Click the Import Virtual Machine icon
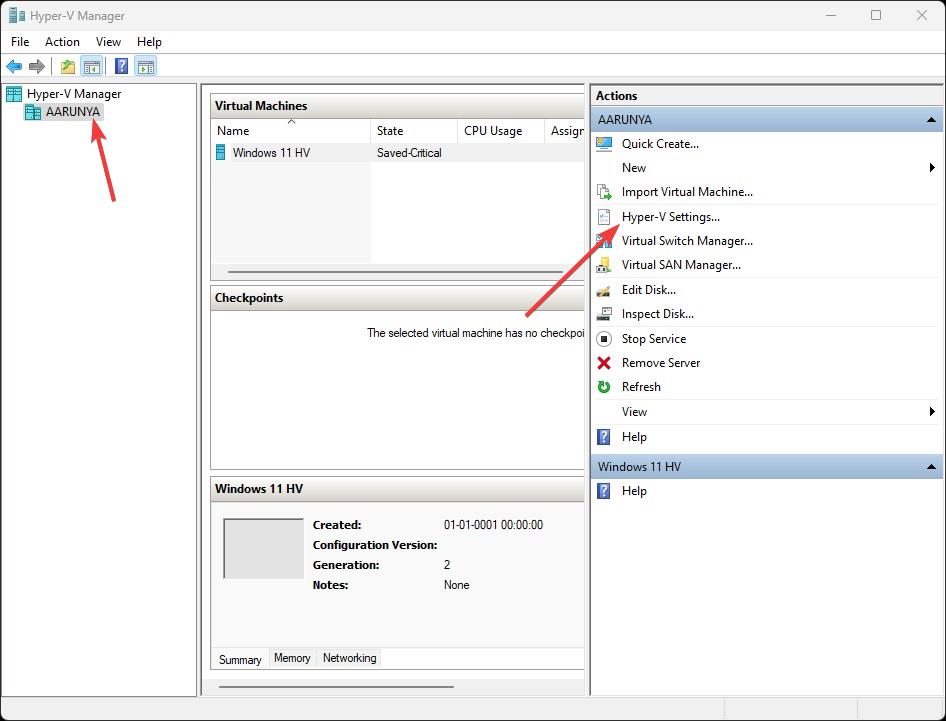The height and width of the screenshot is (721, 946). coord(604,192)
